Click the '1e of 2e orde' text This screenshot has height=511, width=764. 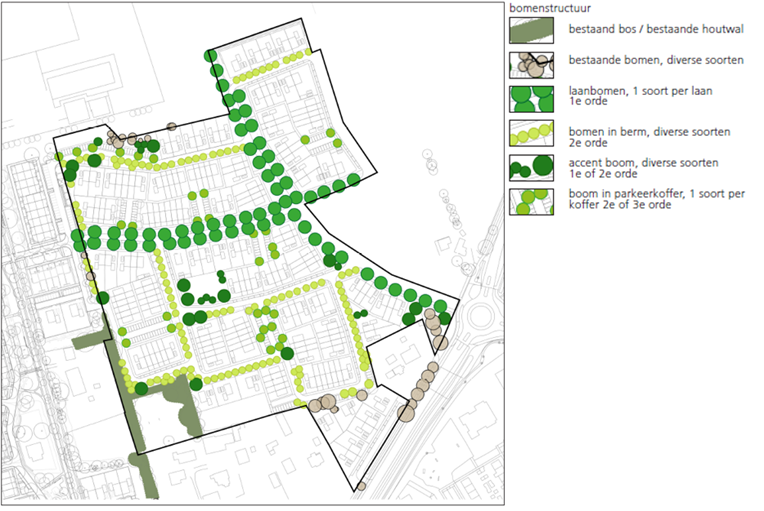click(603, 174)
